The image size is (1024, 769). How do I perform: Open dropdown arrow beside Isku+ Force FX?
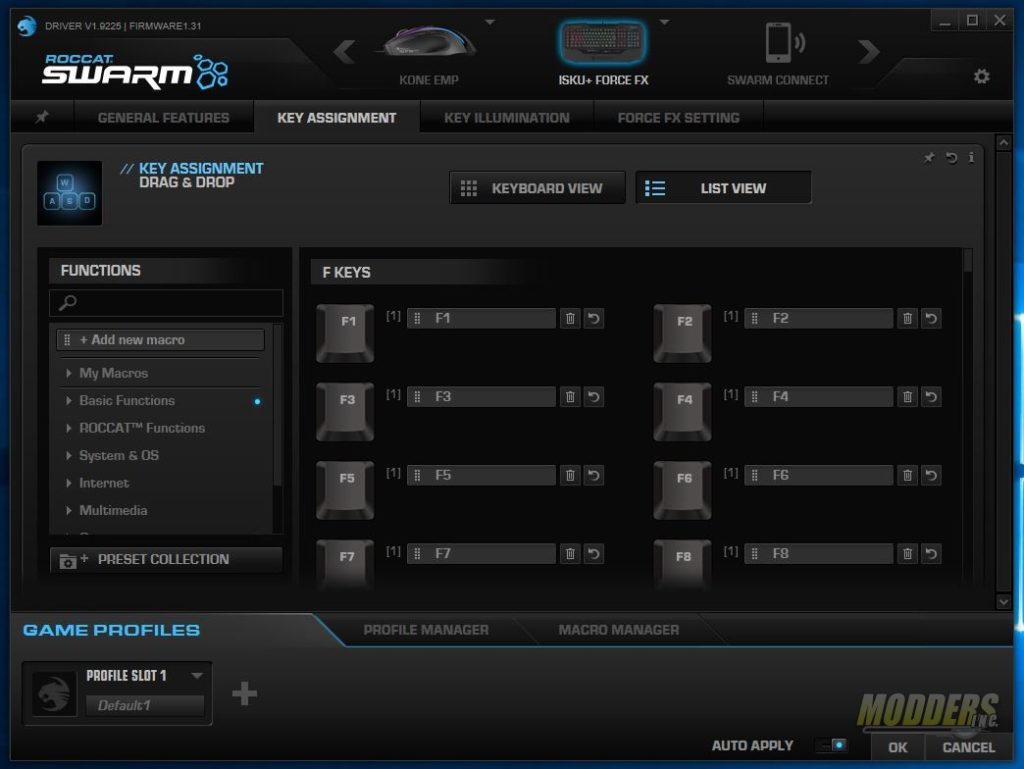point(664,22)
